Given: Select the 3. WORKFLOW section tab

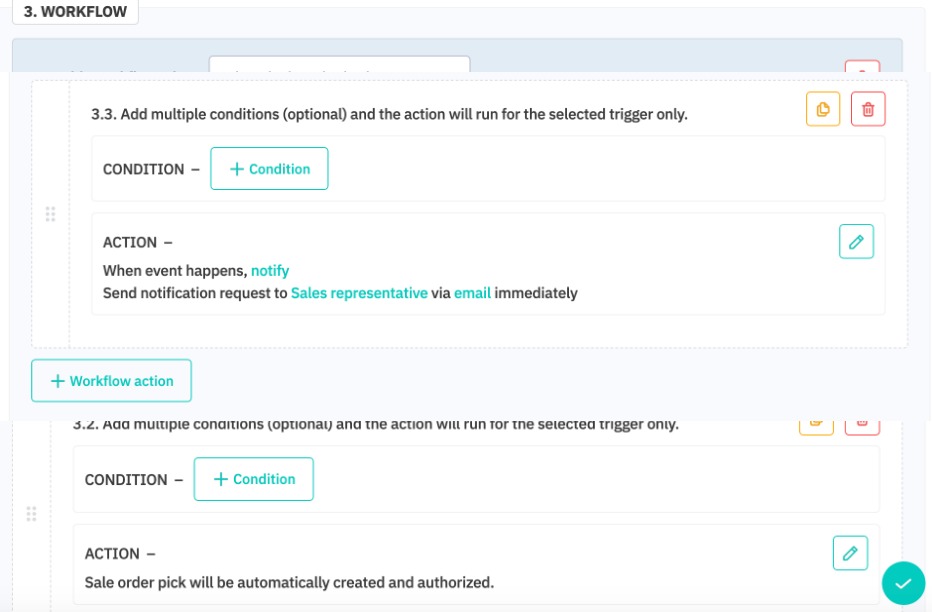Looking at the screenshot, I should tap(75, 12).
